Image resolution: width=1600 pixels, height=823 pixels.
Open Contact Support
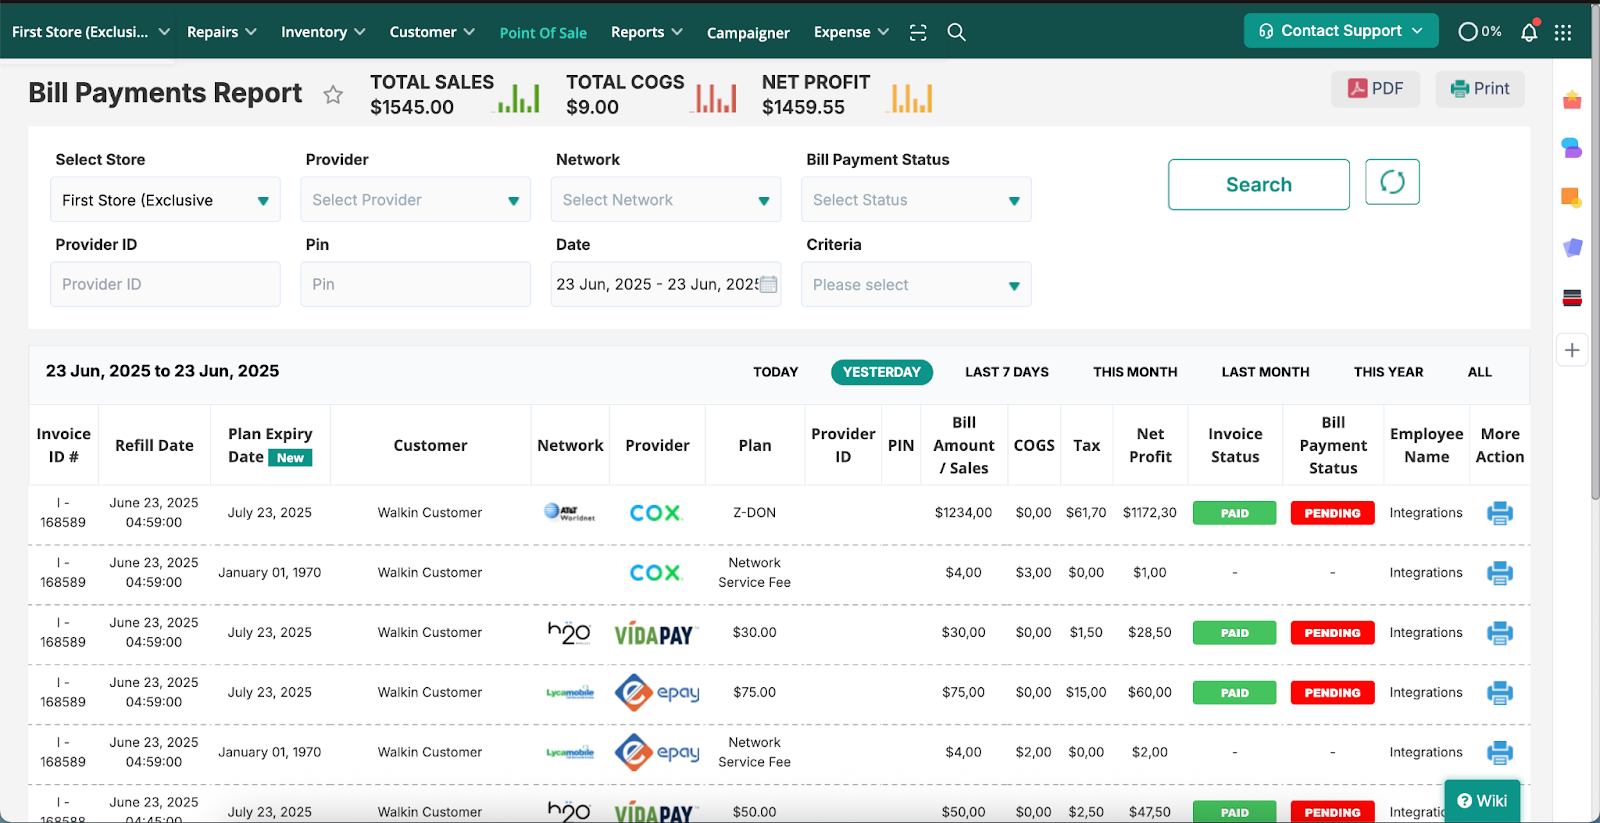point(1341,31)
